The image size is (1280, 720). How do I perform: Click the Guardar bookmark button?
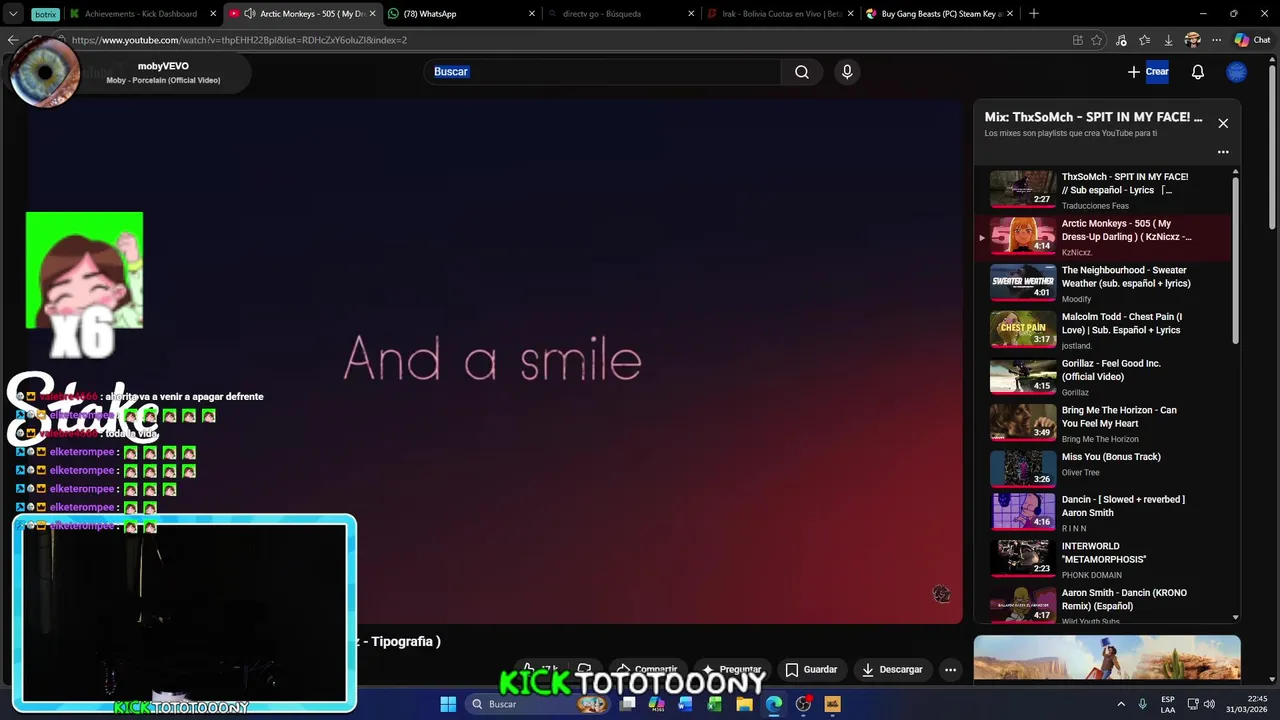tap(811, 670)
